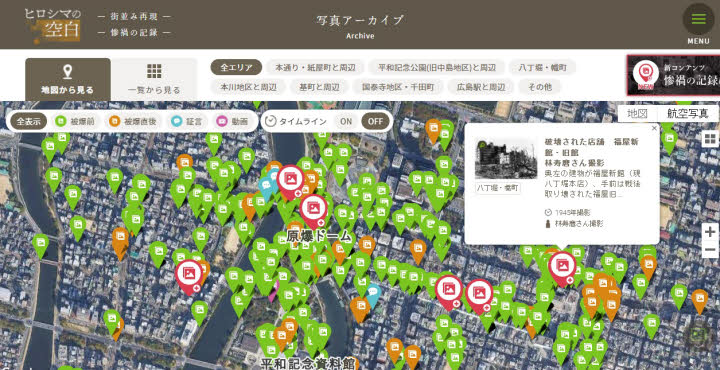Viewport: 720px width, 370px height.
Task: Click blue testimony marker near the river
Action: click(373, 294)
